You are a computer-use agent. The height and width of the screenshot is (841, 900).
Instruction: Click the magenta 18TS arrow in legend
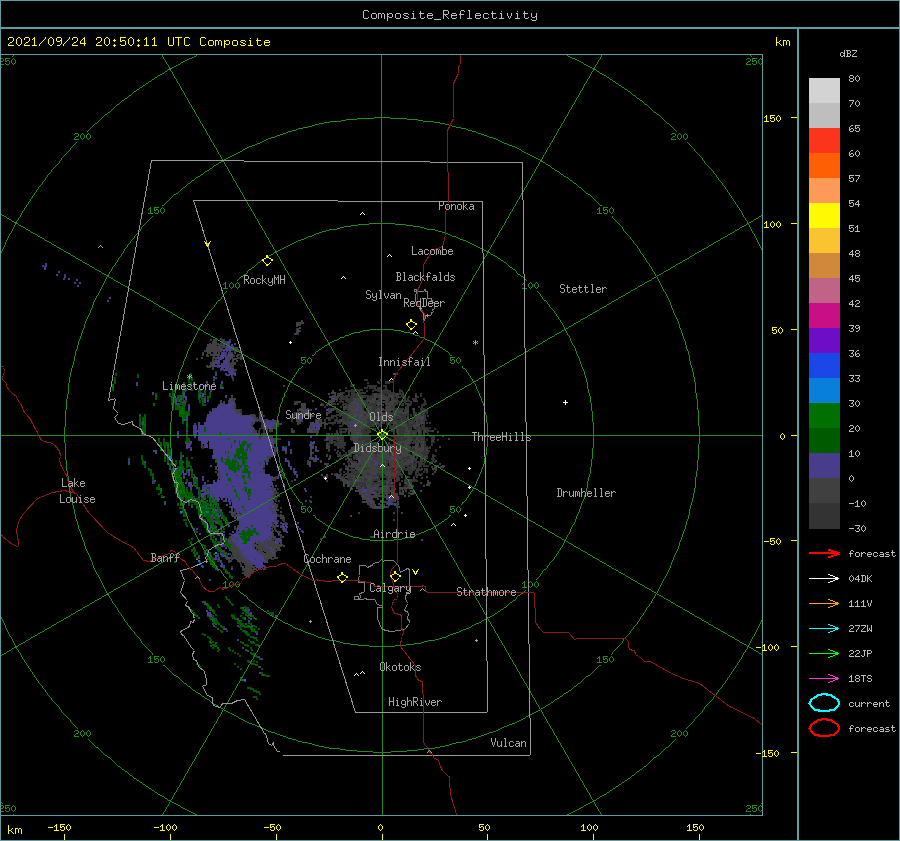coord(824,679)
